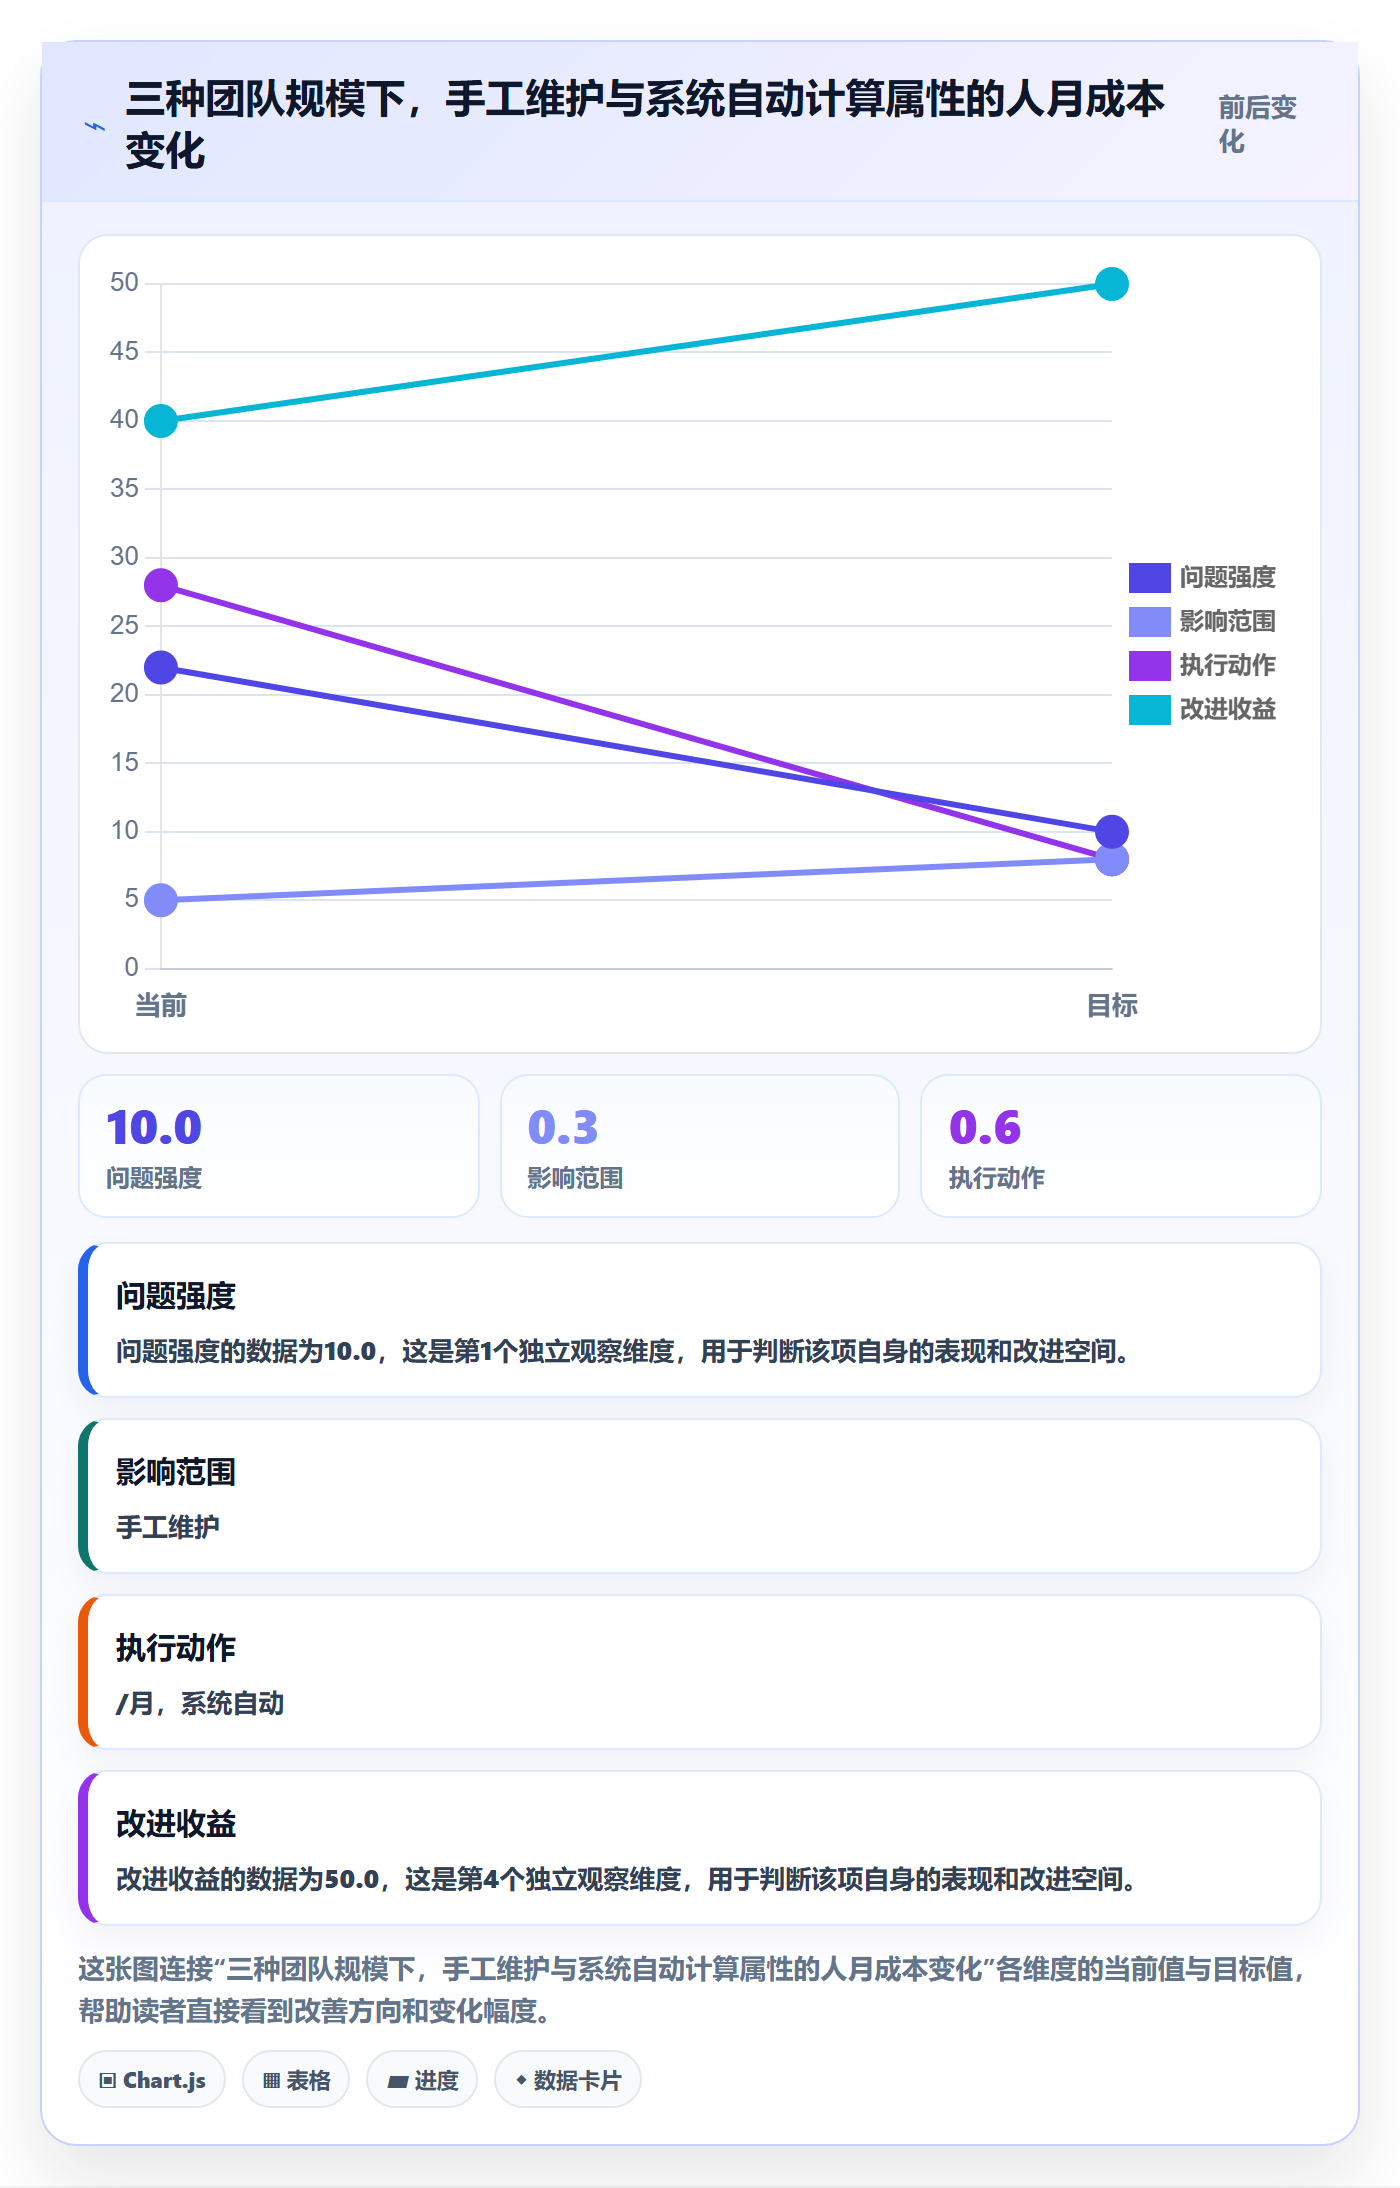
Task: Click the 影响范围 data point at 目标
Action: click(1112, 860)
